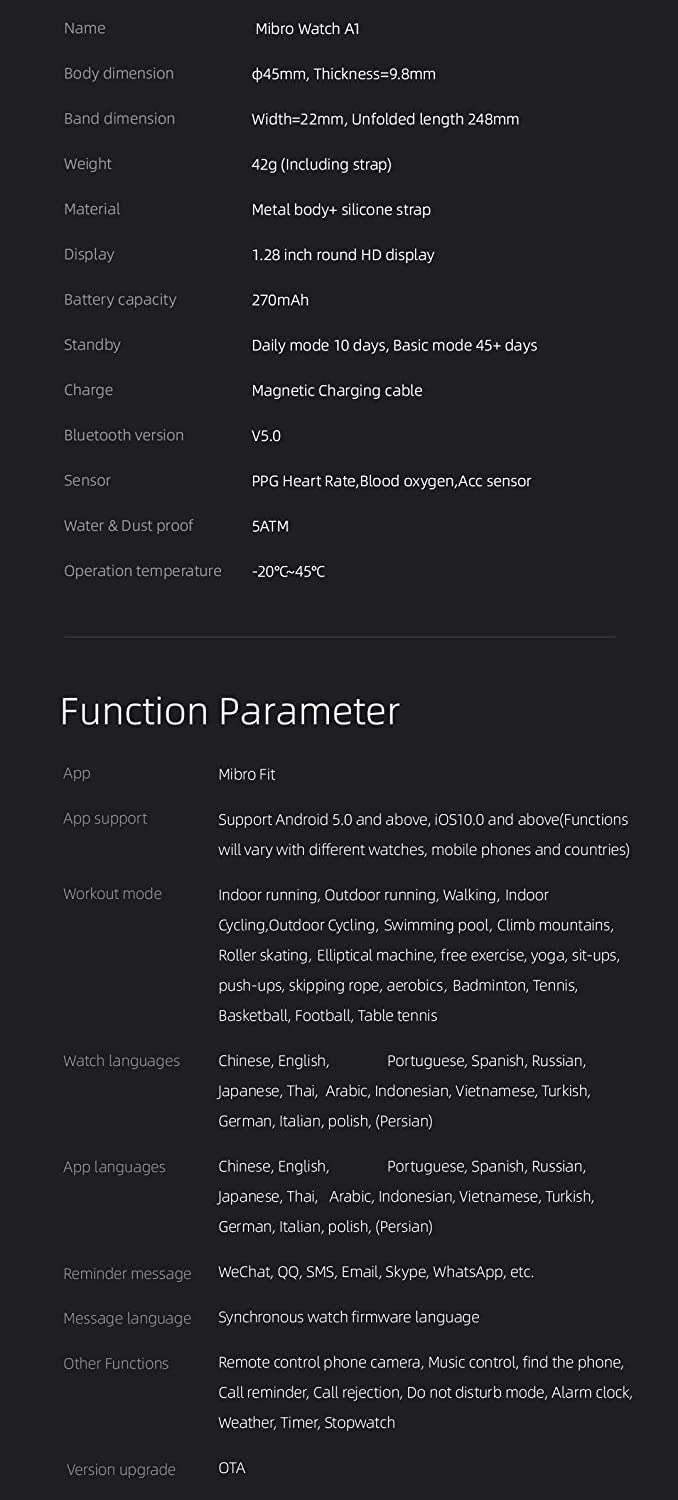Select the "-20℃~45℃" operation temperature value
This screenshot has height=1500, width=678.
288,572
